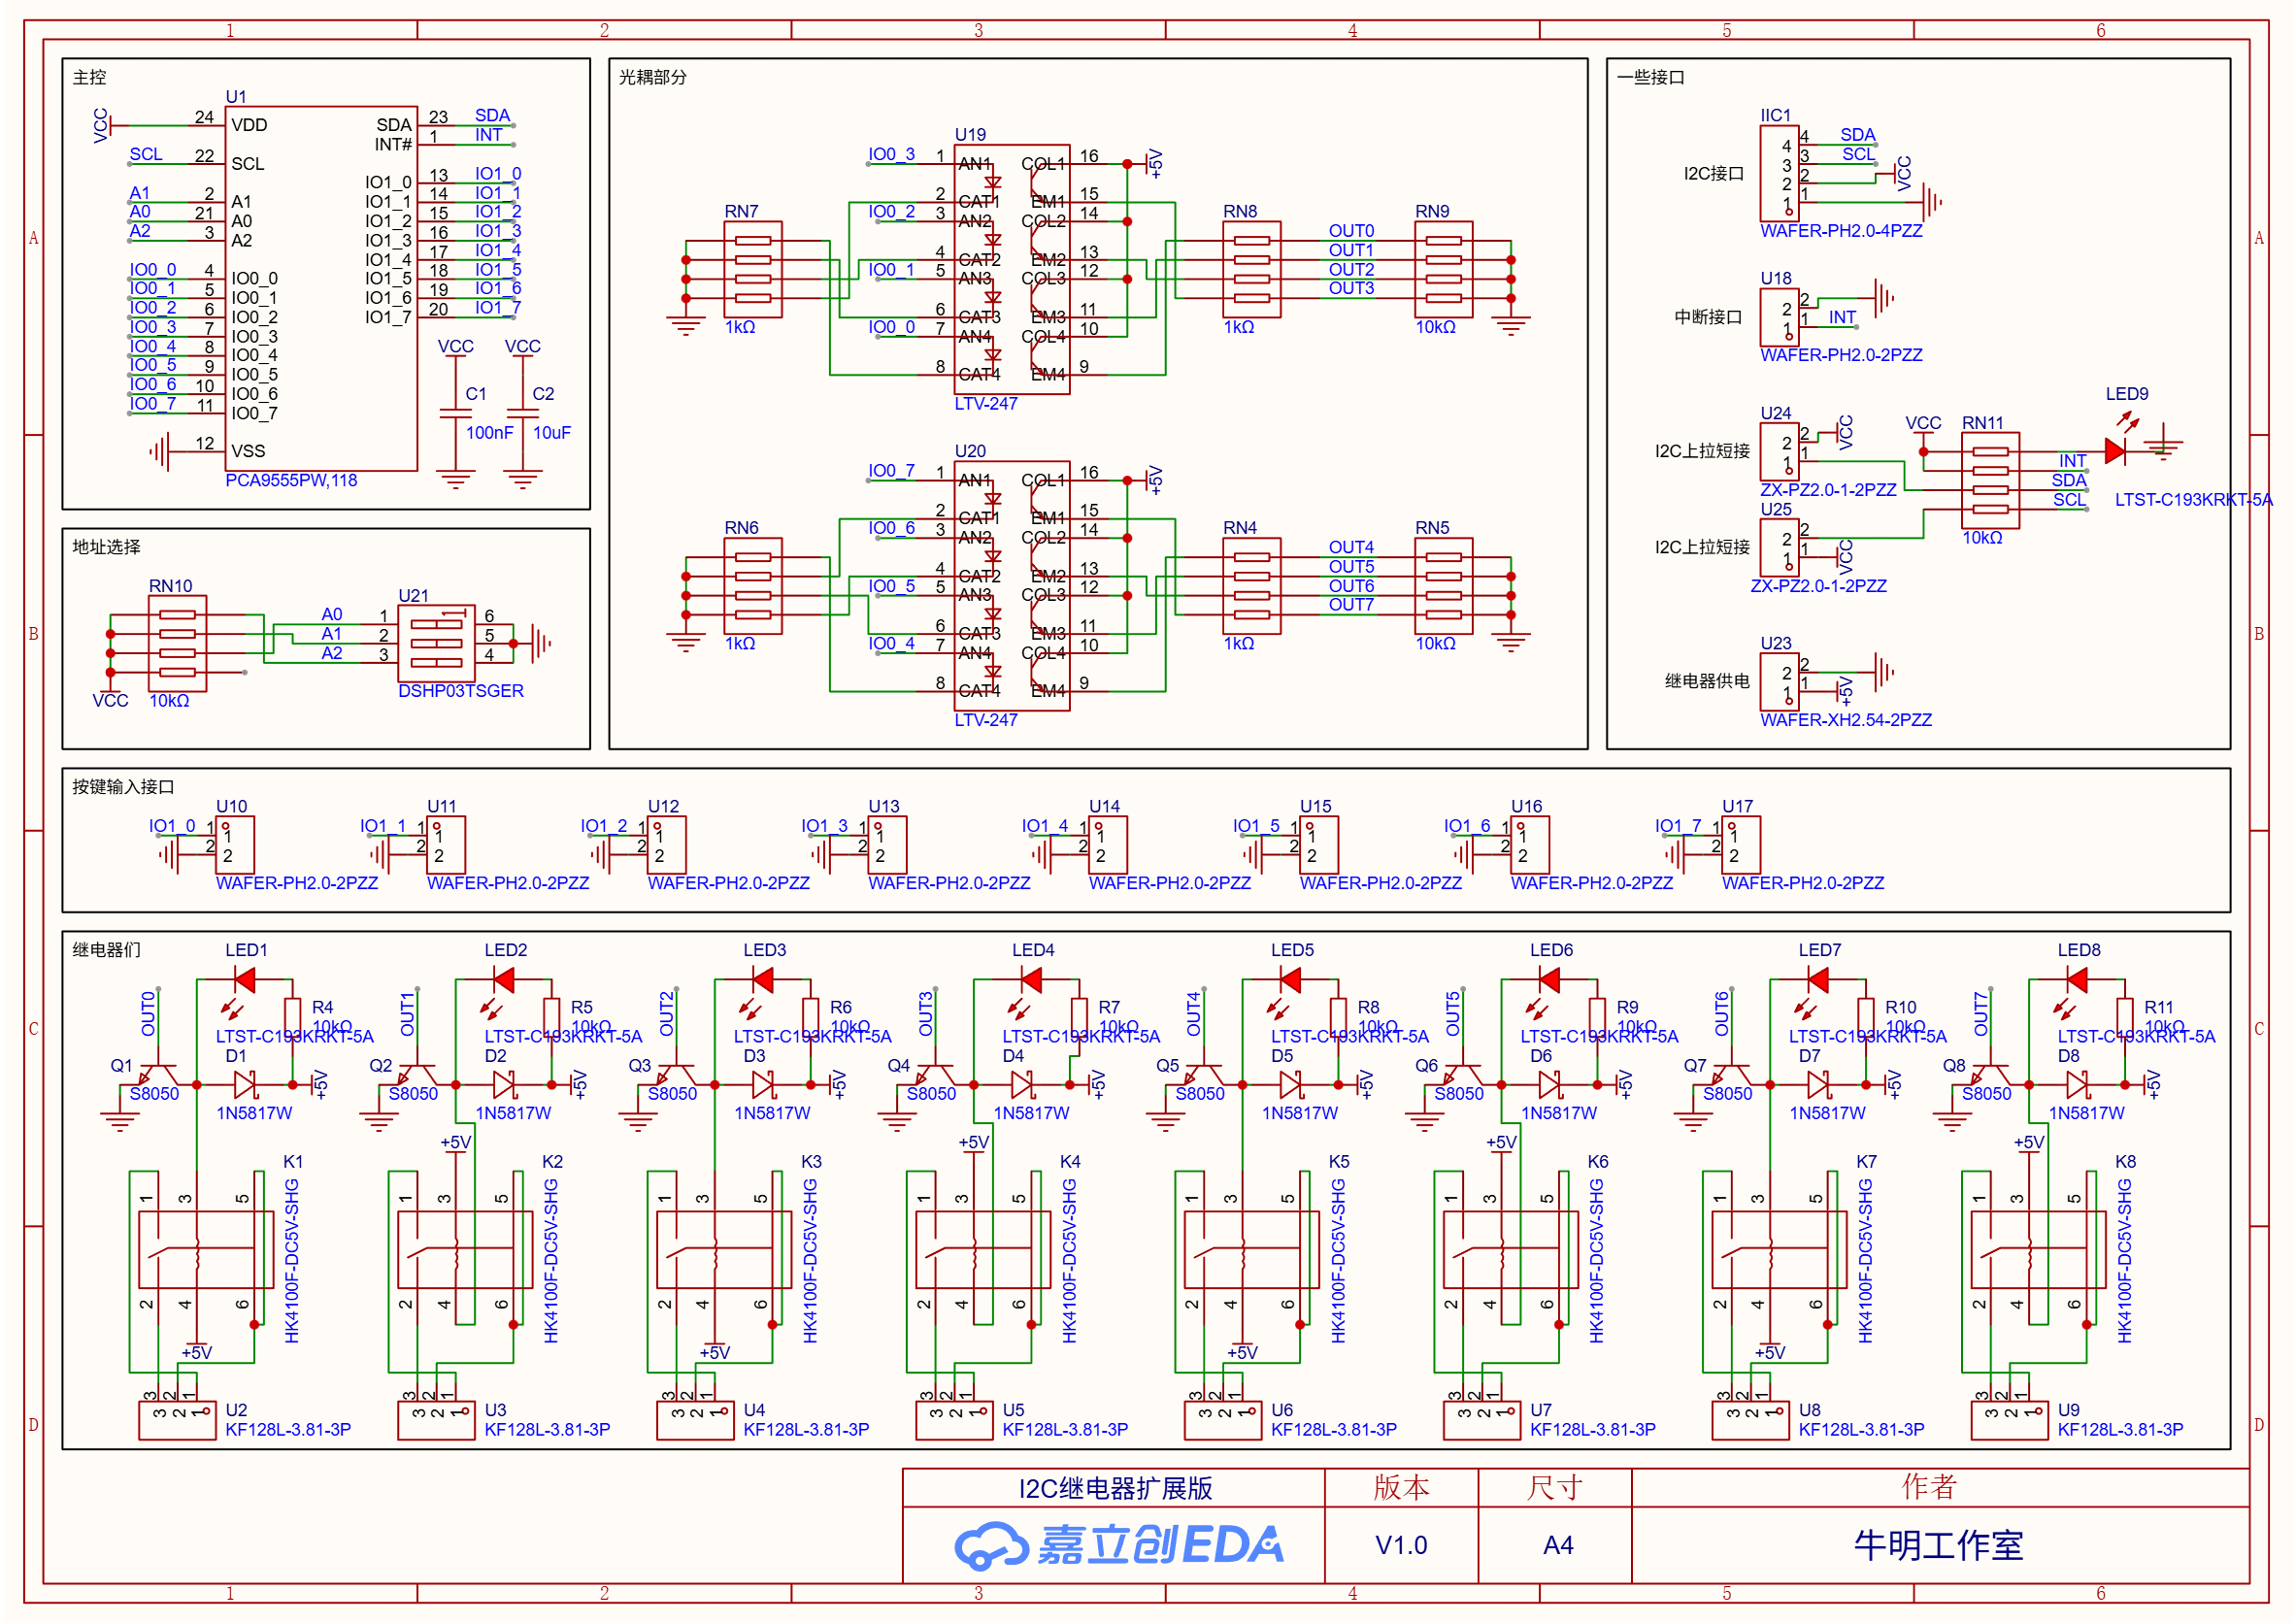Click the R4 resistor designator label
The image size is (2296, 1623).
322,1008
